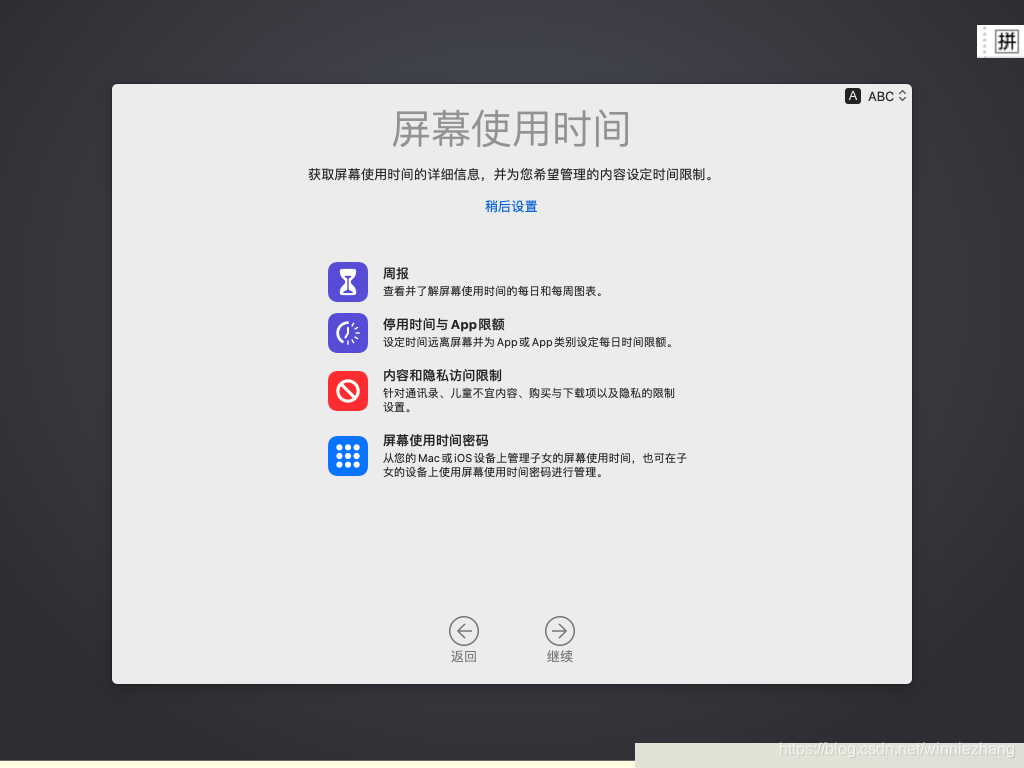
Task: Click the description 查看并了解屏幕使用时间的每日和每周图表
Action: coord(494,291)
